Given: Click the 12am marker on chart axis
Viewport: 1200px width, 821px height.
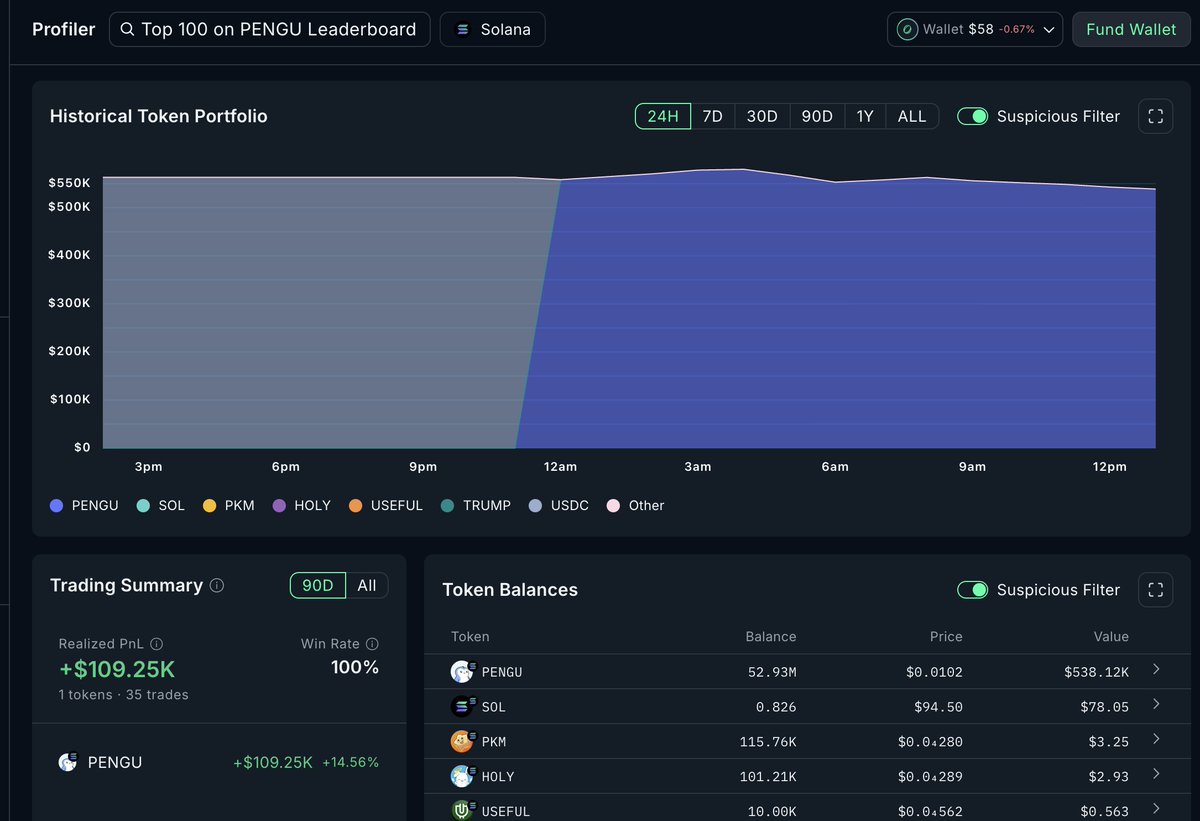Looking at the screenshot, I should click(x=560, y=467).
